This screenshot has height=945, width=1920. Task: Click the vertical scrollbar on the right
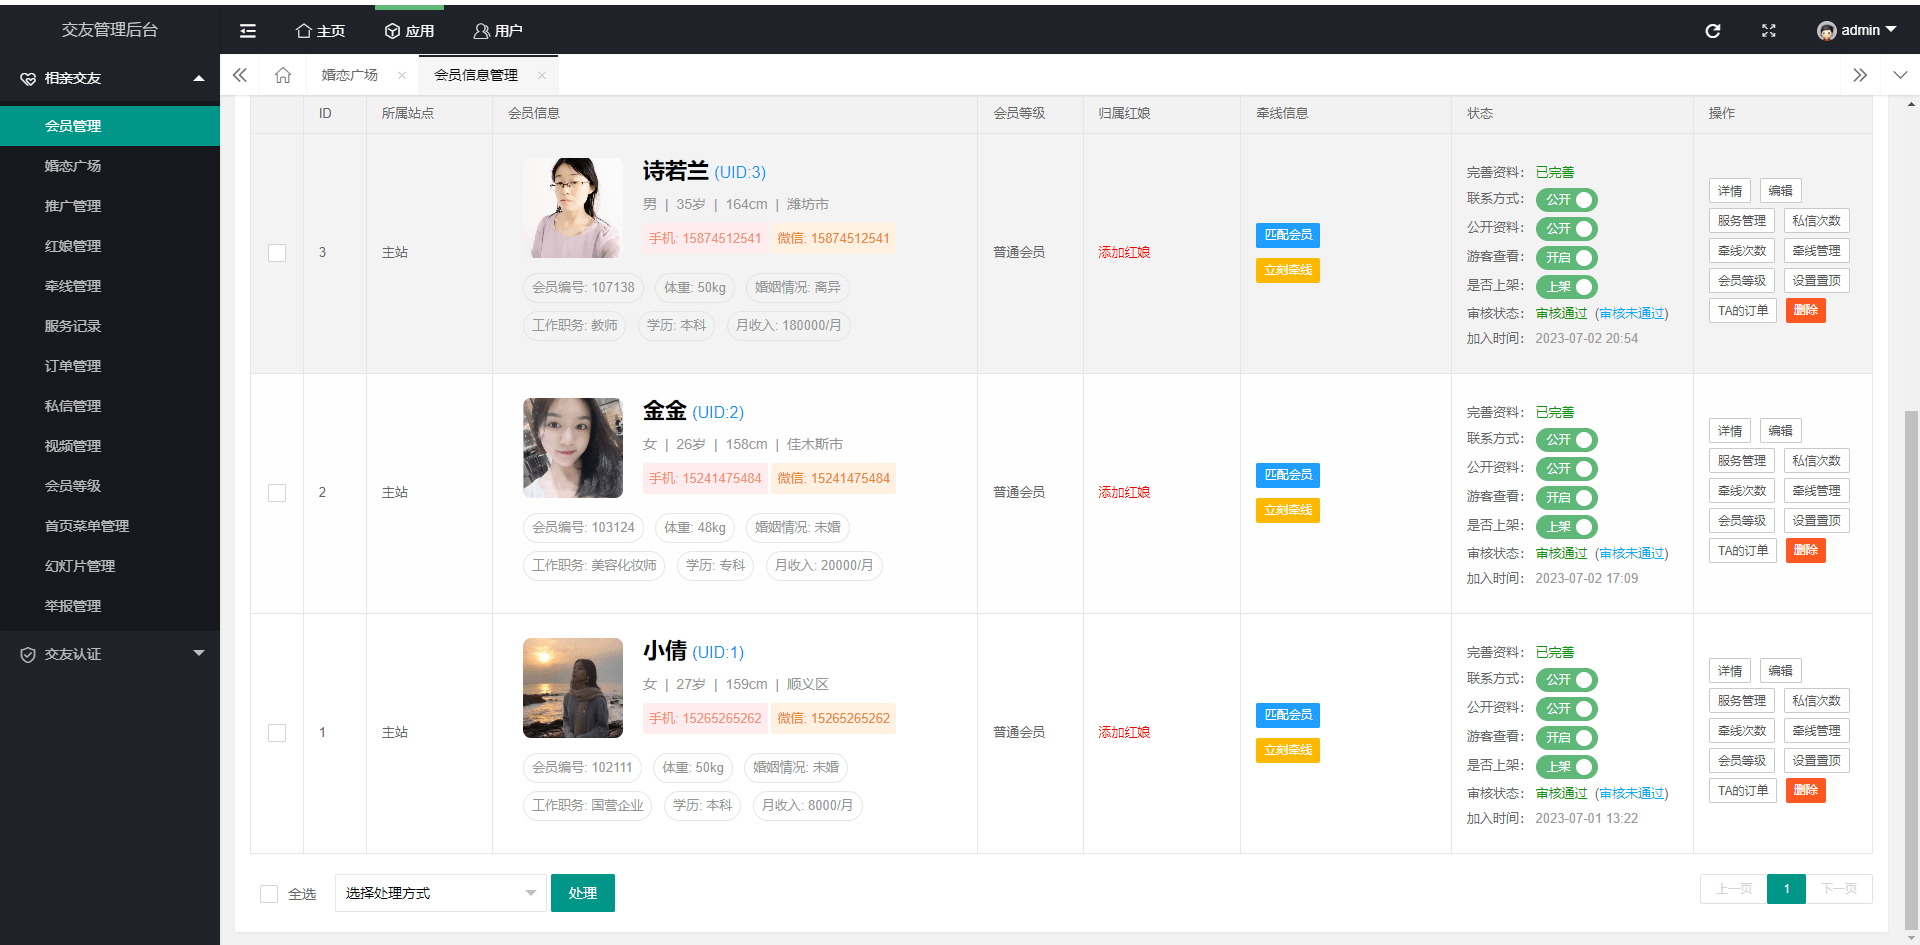click(1911, 670)
